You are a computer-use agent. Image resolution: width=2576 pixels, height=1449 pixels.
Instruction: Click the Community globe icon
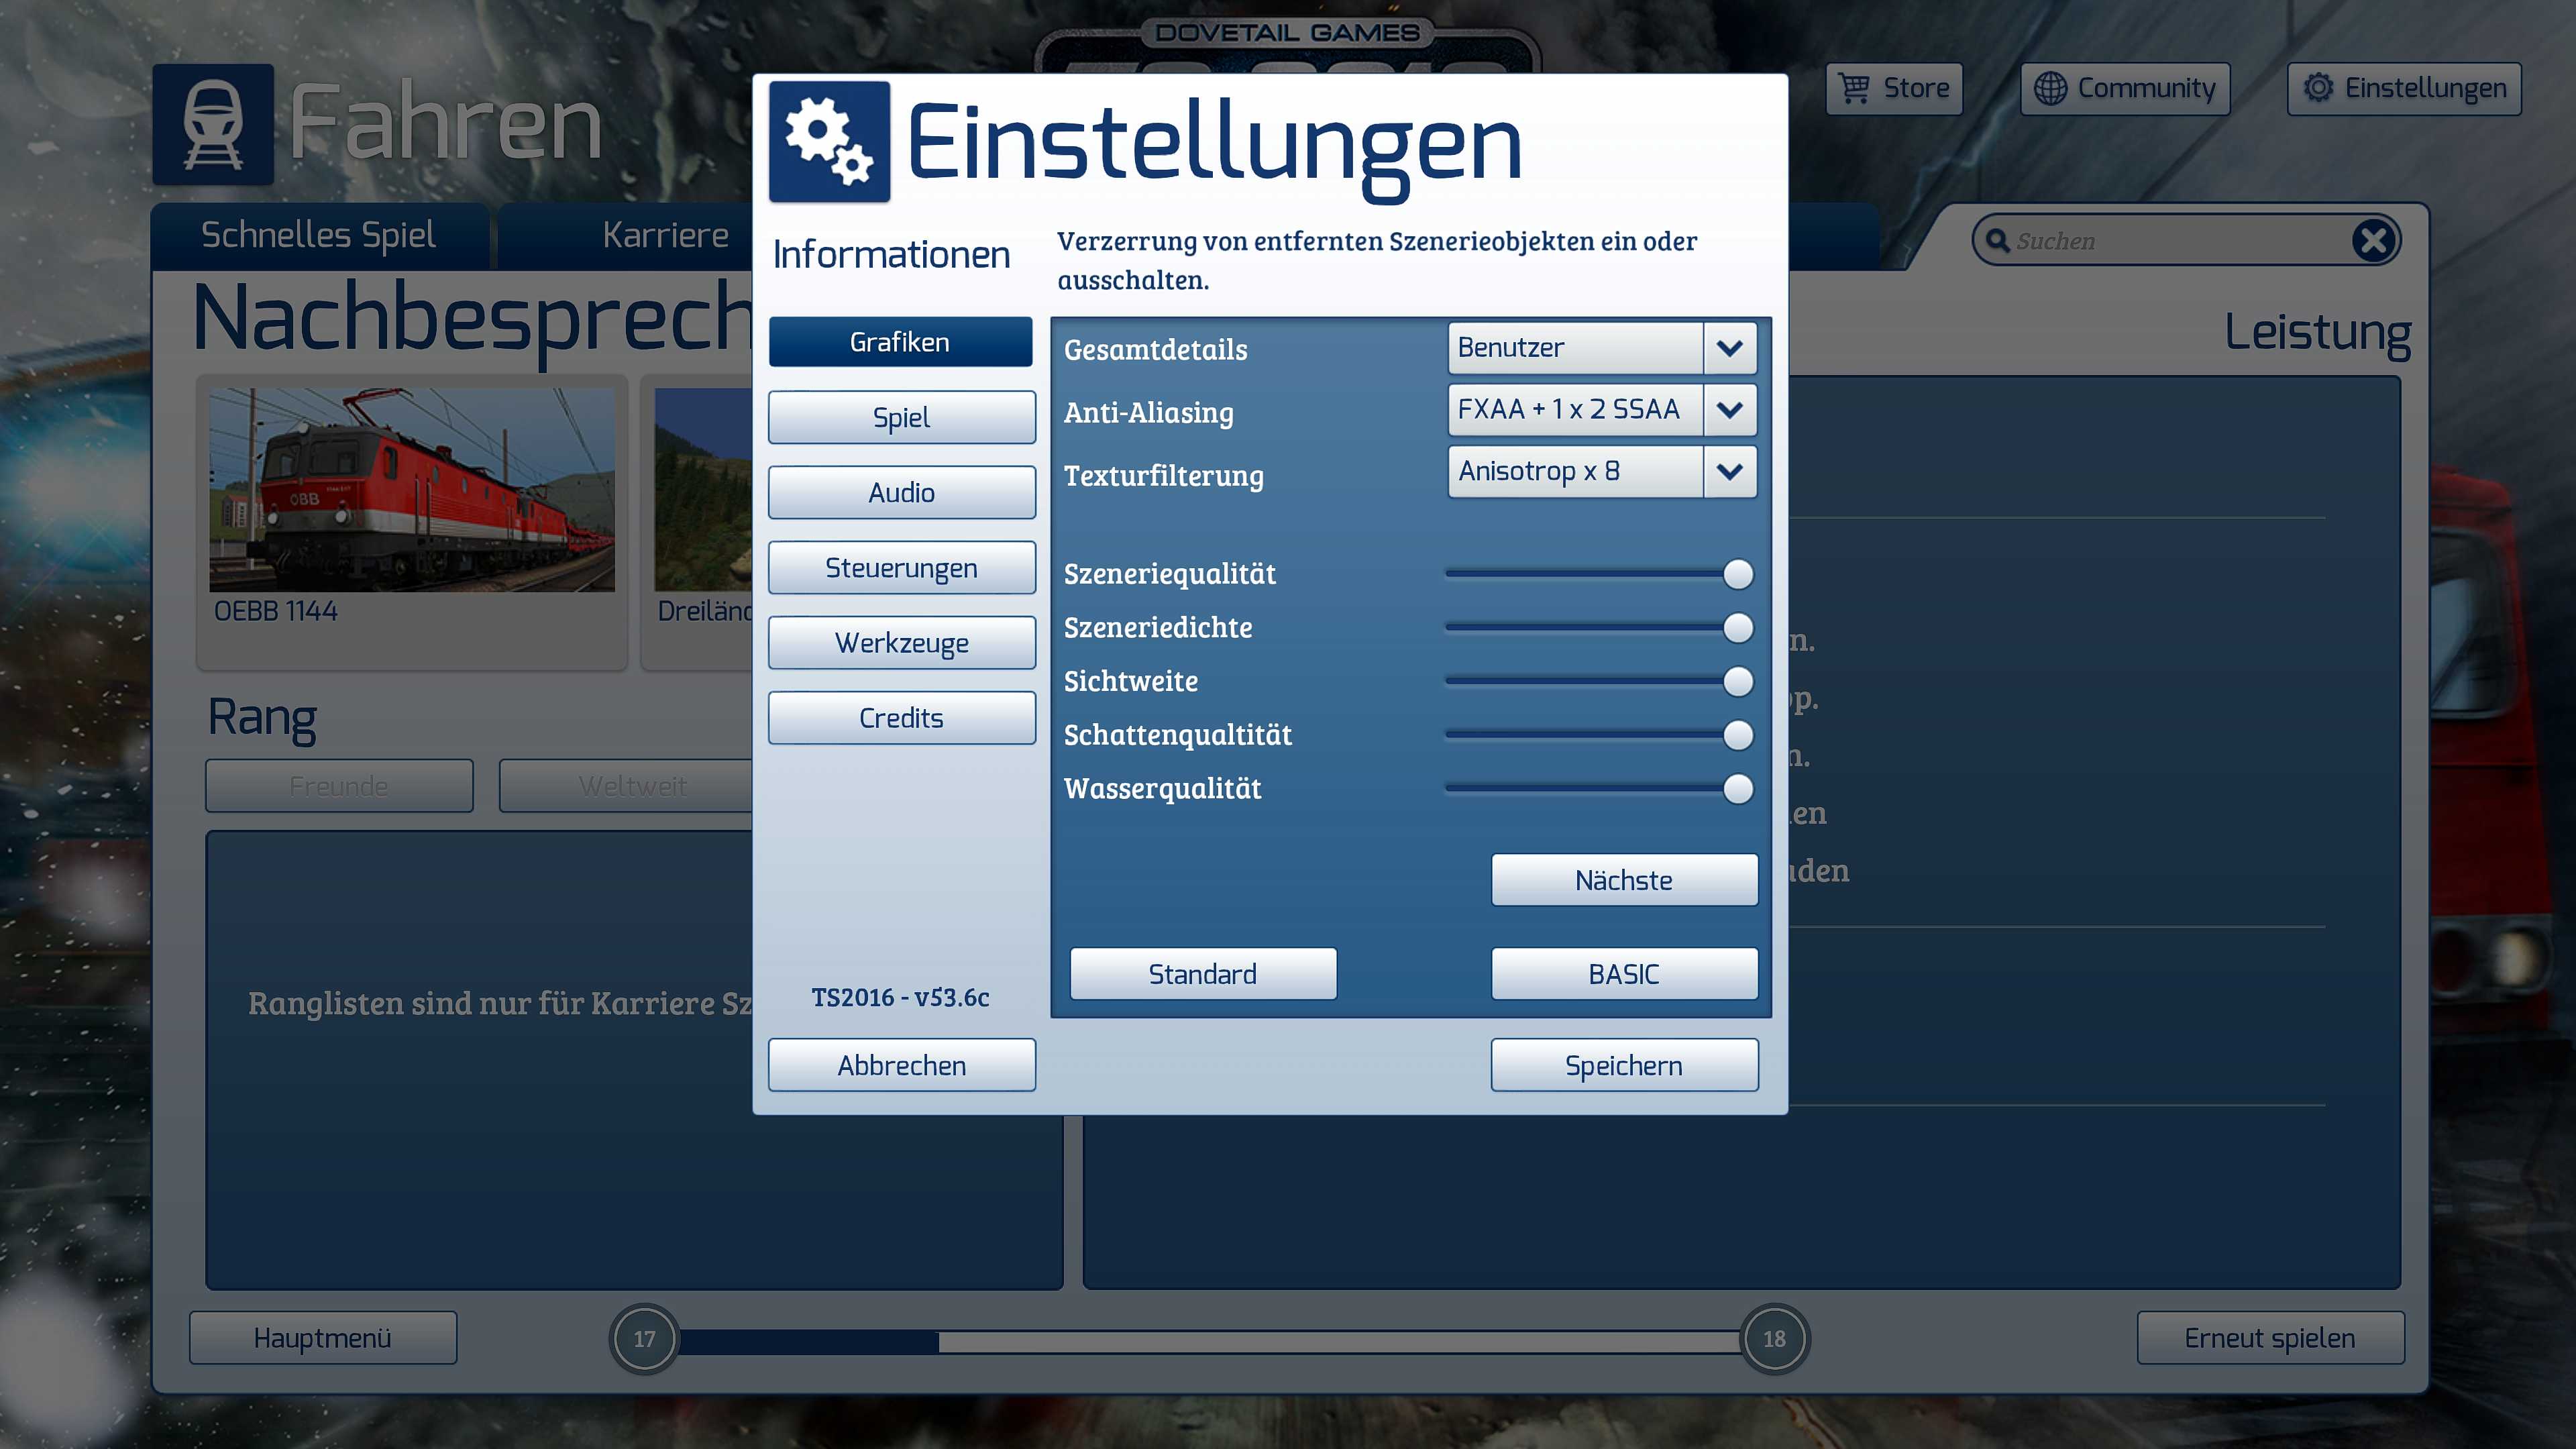2050,88
